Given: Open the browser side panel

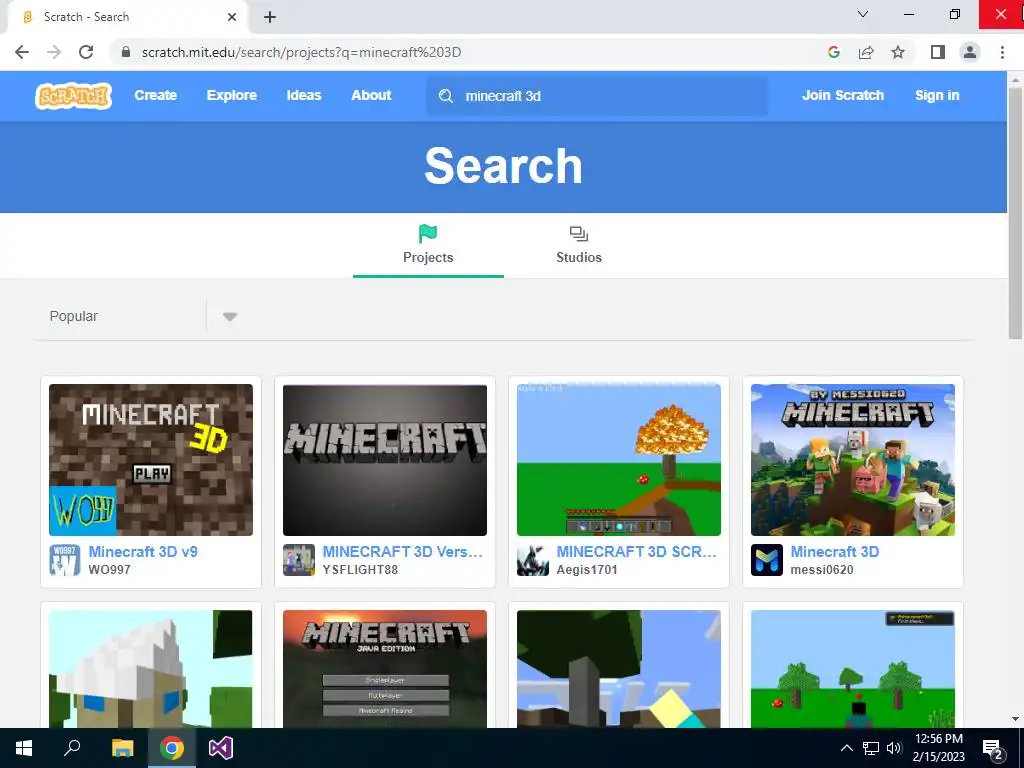Looking at the screenshot, I should coord(938,52).
